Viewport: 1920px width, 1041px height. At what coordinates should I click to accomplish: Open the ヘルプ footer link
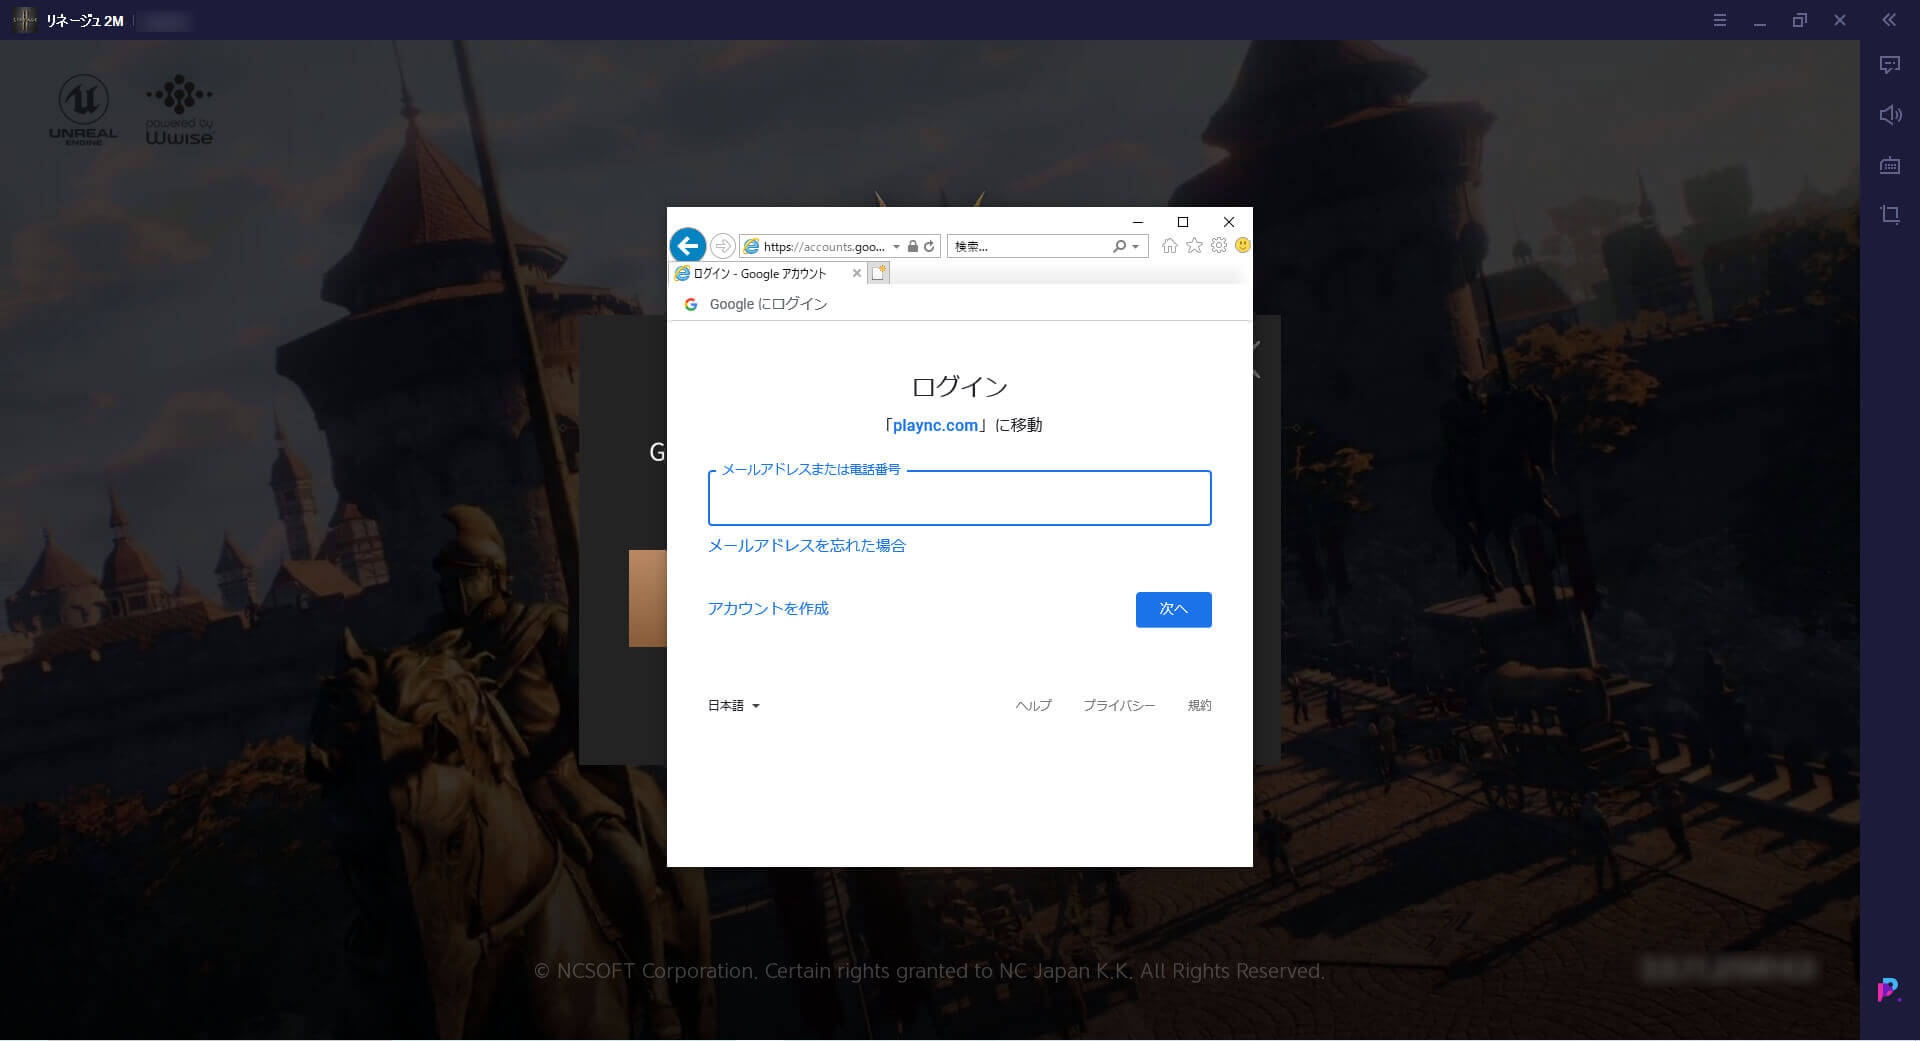(x=1033, y=706)
